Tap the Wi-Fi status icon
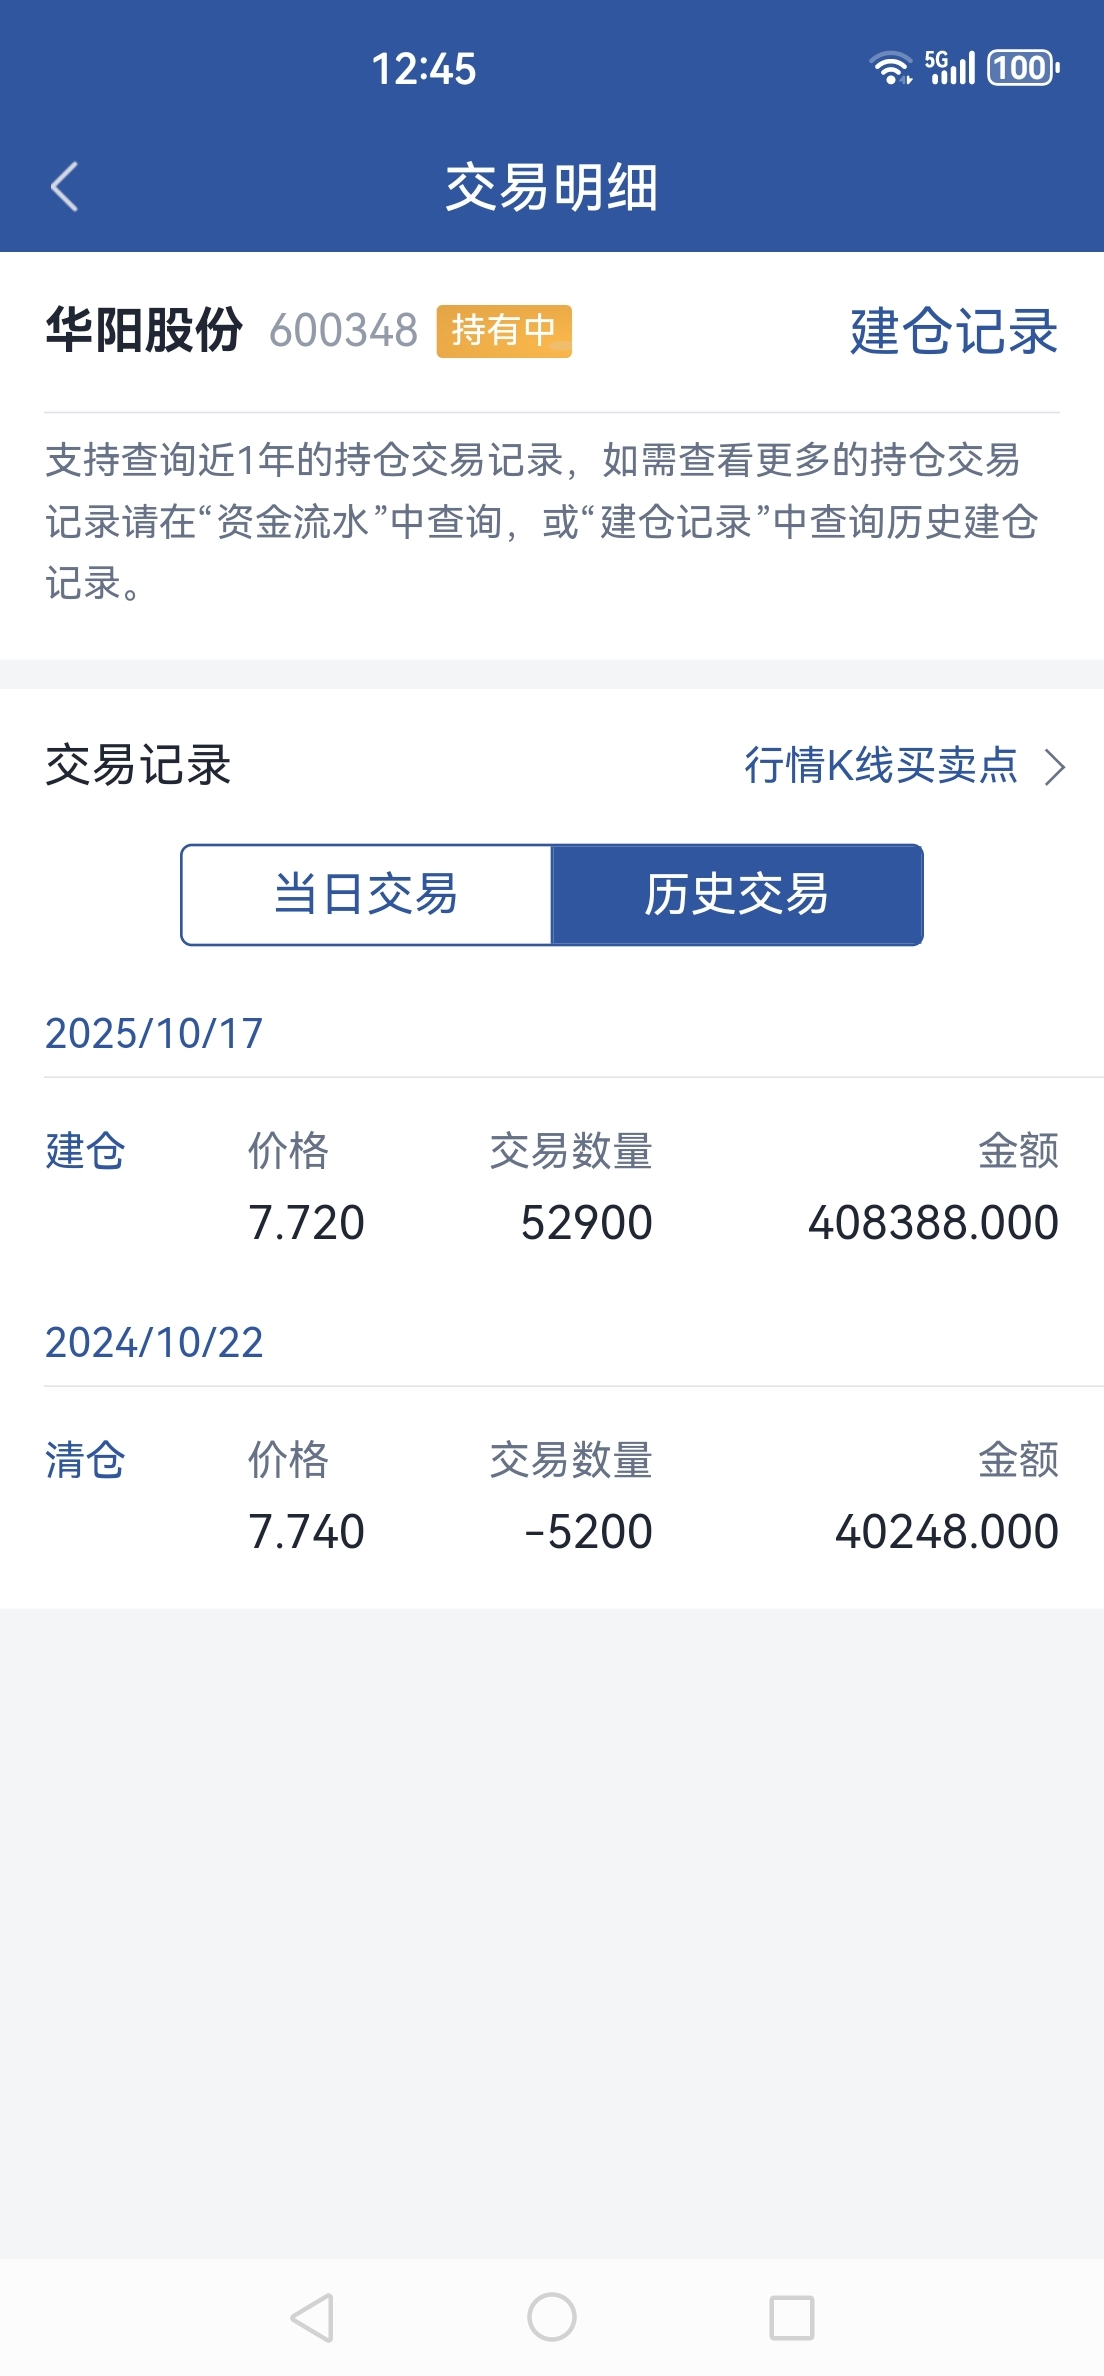This screenshot has height=2376, width=1104. [891, 68]
